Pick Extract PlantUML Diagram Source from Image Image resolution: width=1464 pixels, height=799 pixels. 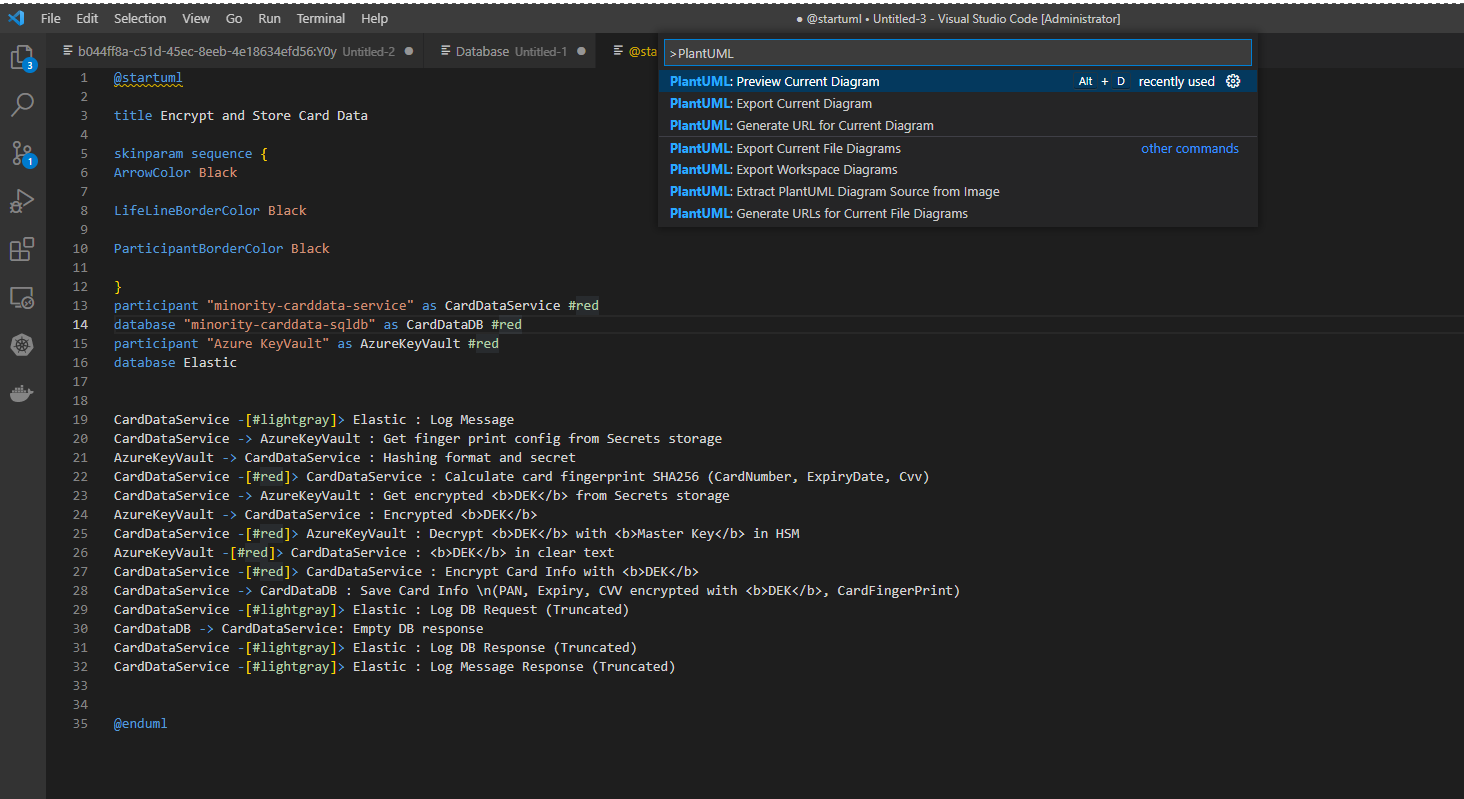(x=867, y=192)
